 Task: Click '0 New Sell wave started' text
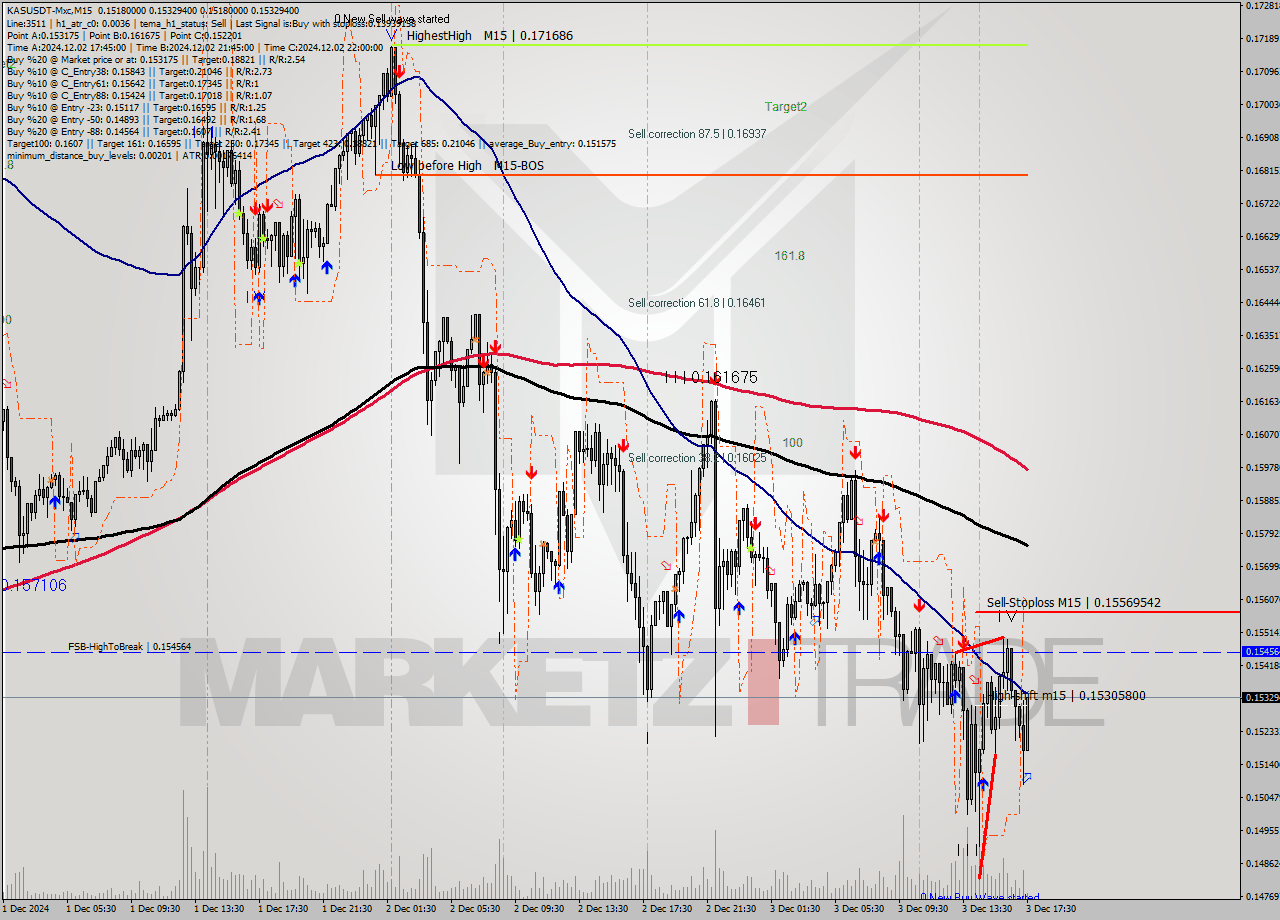tap(391, 19)
